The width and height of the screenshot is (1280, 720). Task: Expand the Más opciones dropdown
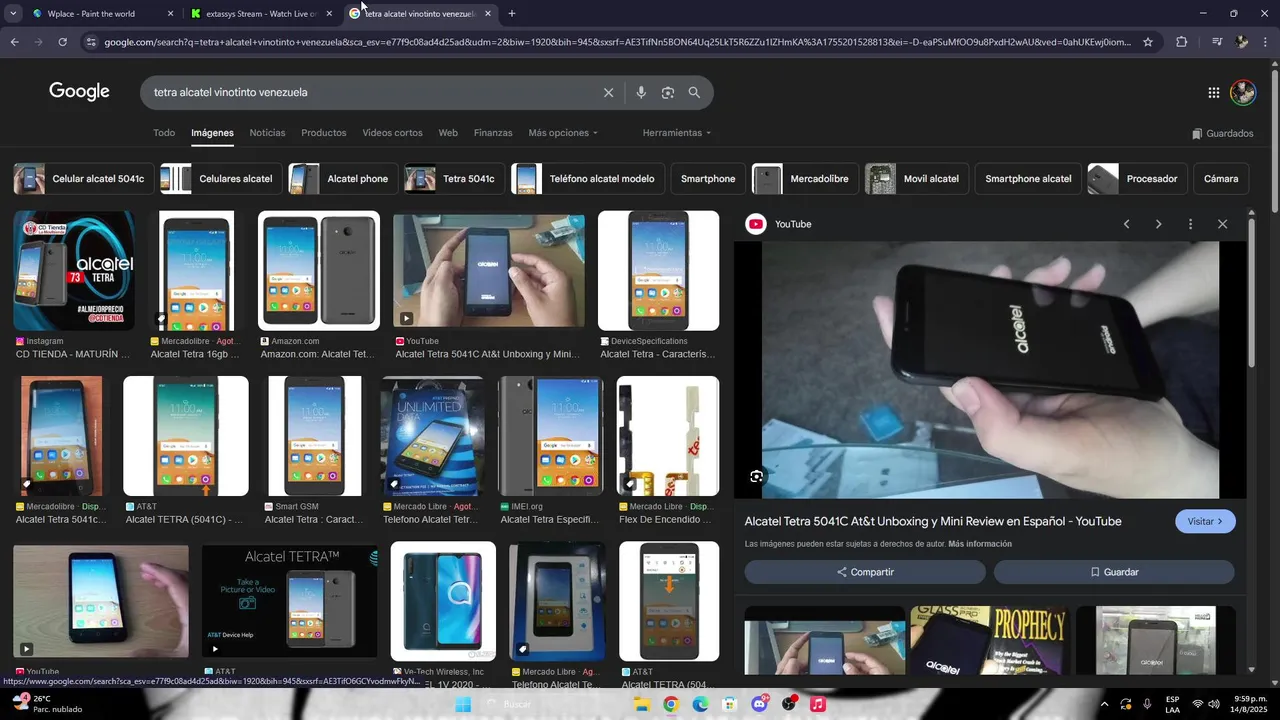coord(563,133)
